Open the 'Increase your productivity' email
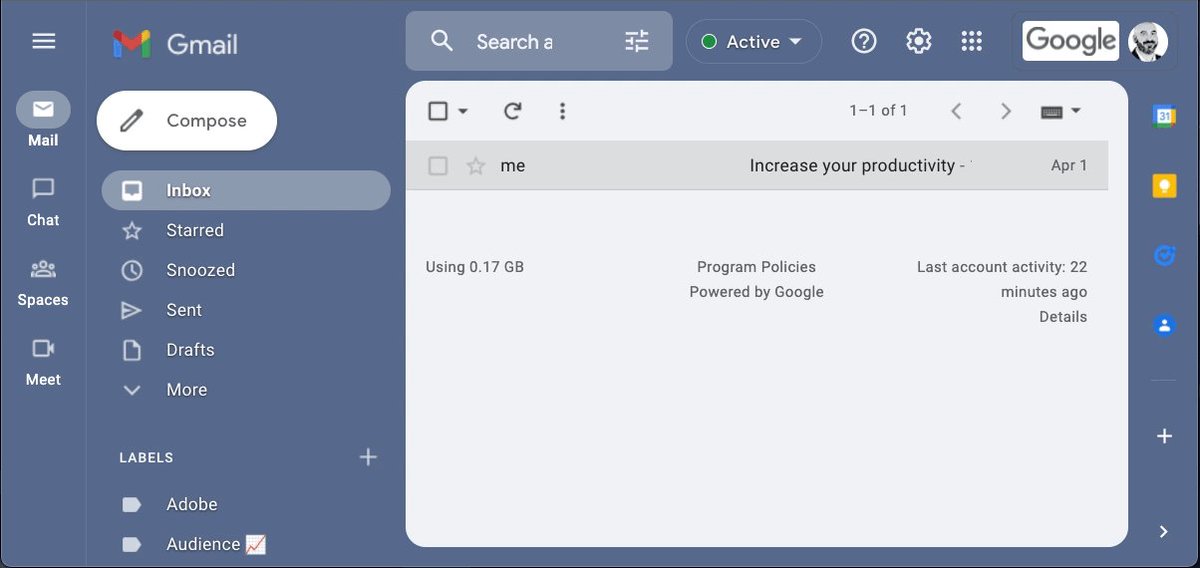1200x568 pixels. click(757, 166)
